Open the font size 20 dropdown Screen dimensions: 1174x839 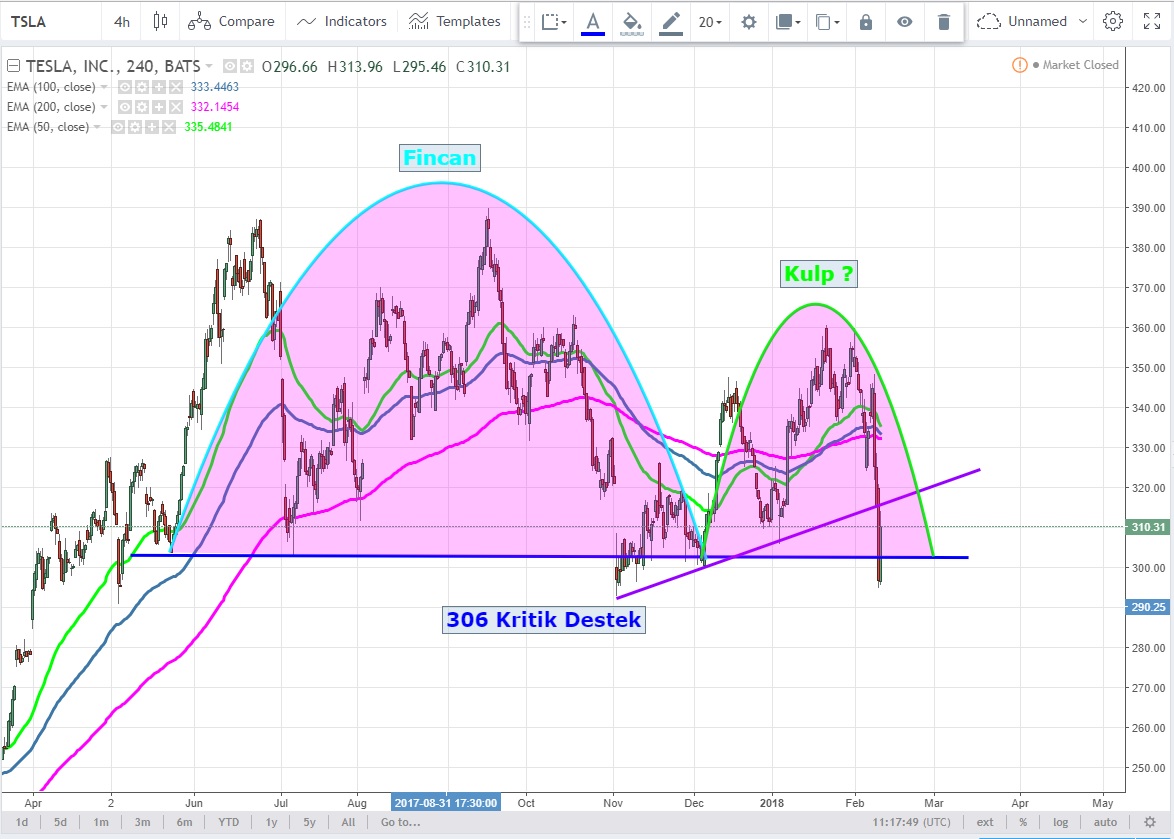click(711, 21)
